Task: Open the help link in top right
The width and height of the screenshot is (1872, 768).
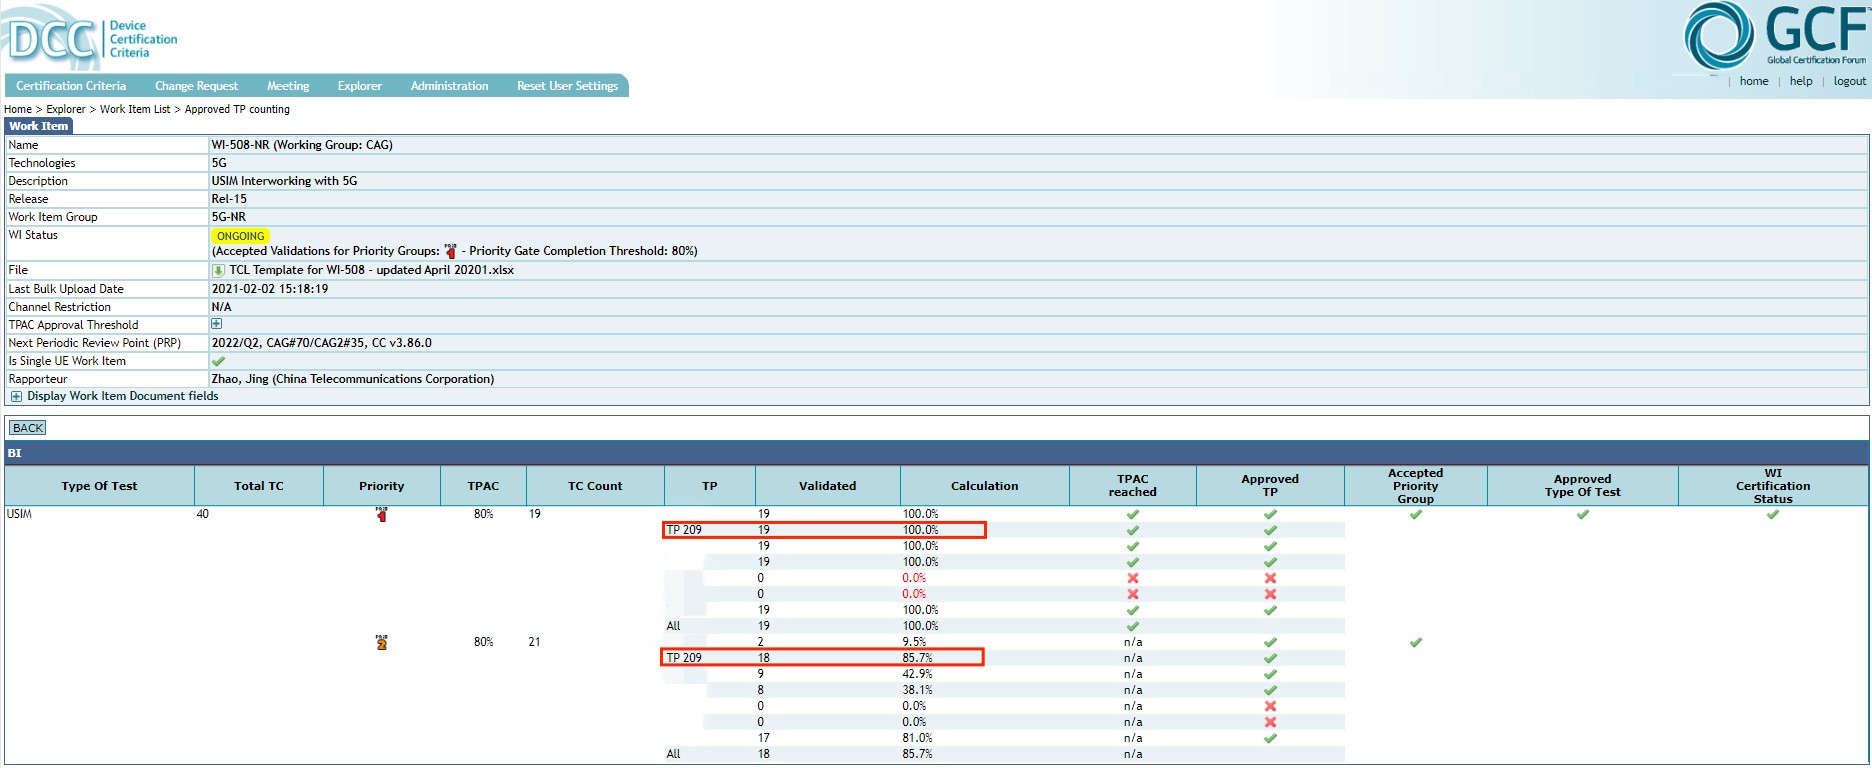Action: (1800, 82)
